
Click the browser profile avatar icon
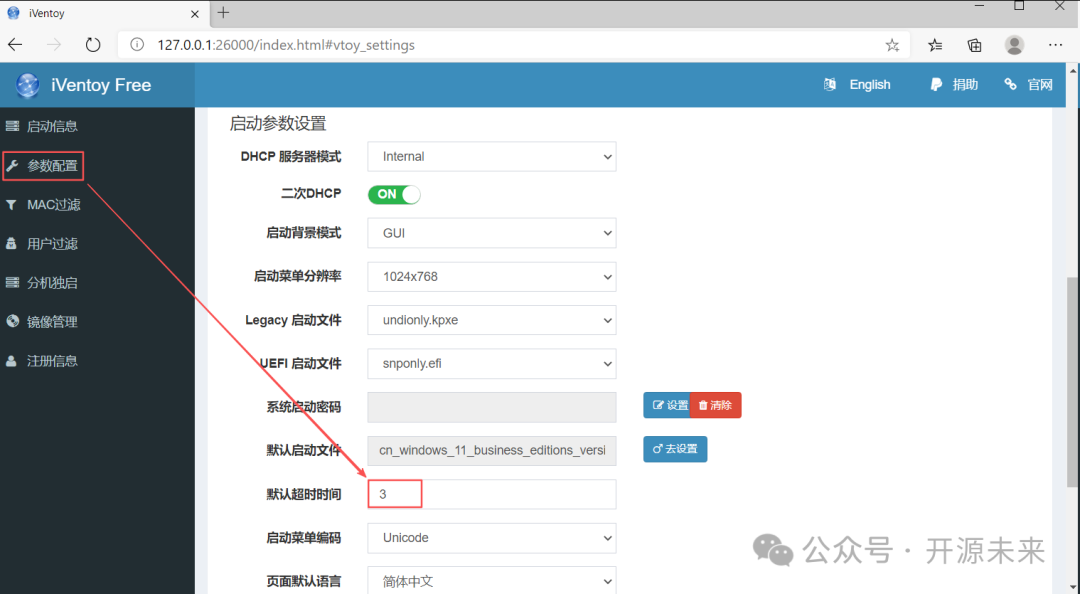pyautogui.click(x=1014, y=45)
